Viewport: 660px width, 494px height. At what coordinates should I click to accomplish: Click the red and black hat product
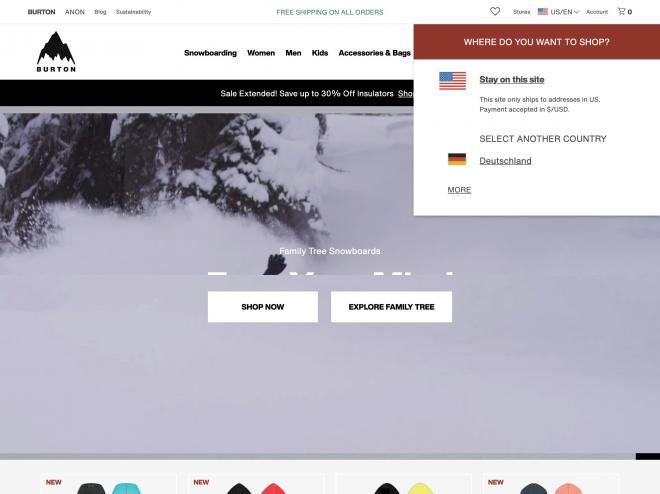pos(256,484)
